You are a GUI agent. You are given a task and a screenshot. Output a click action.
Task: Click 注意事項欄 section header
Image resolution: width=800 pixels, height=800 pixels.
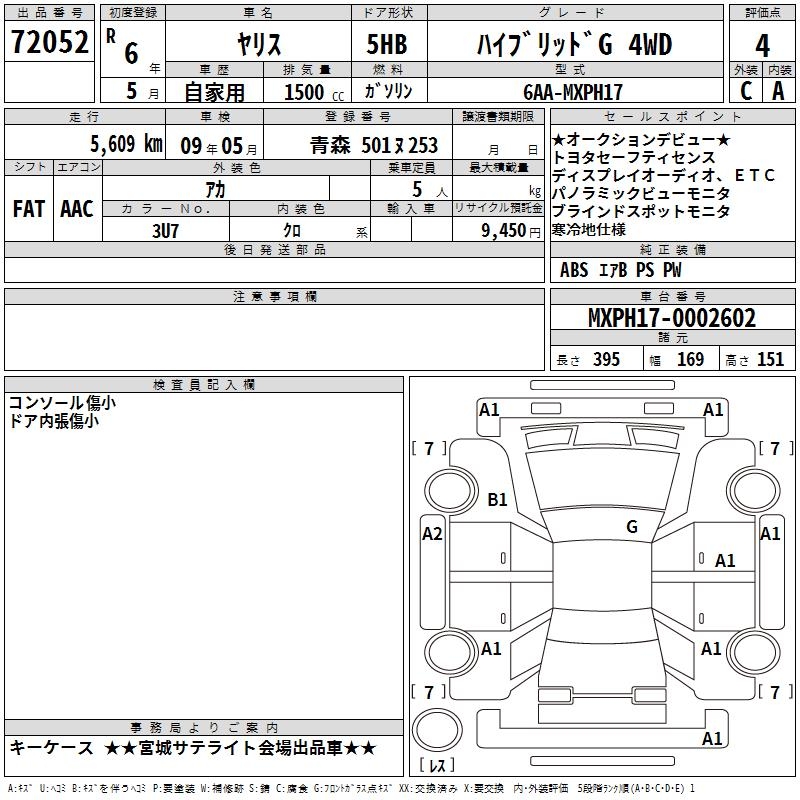click(x=274, y=296)
